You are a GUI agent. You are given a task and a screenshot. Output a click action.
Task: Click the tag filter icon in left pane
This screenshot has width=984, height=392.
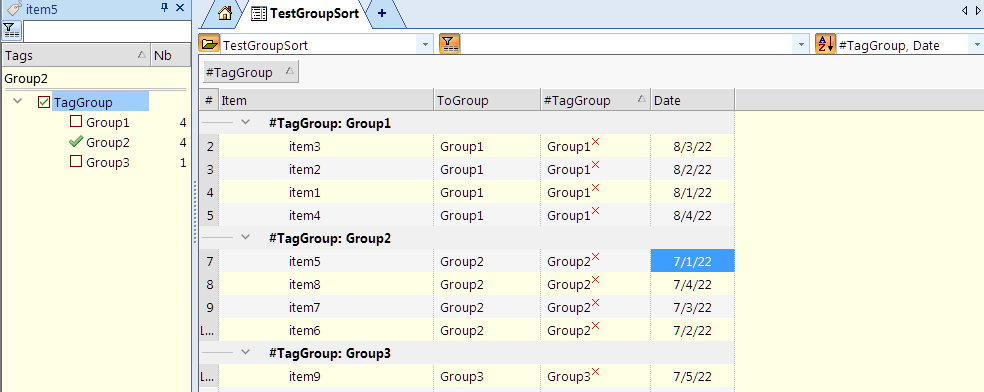point(11,30)
